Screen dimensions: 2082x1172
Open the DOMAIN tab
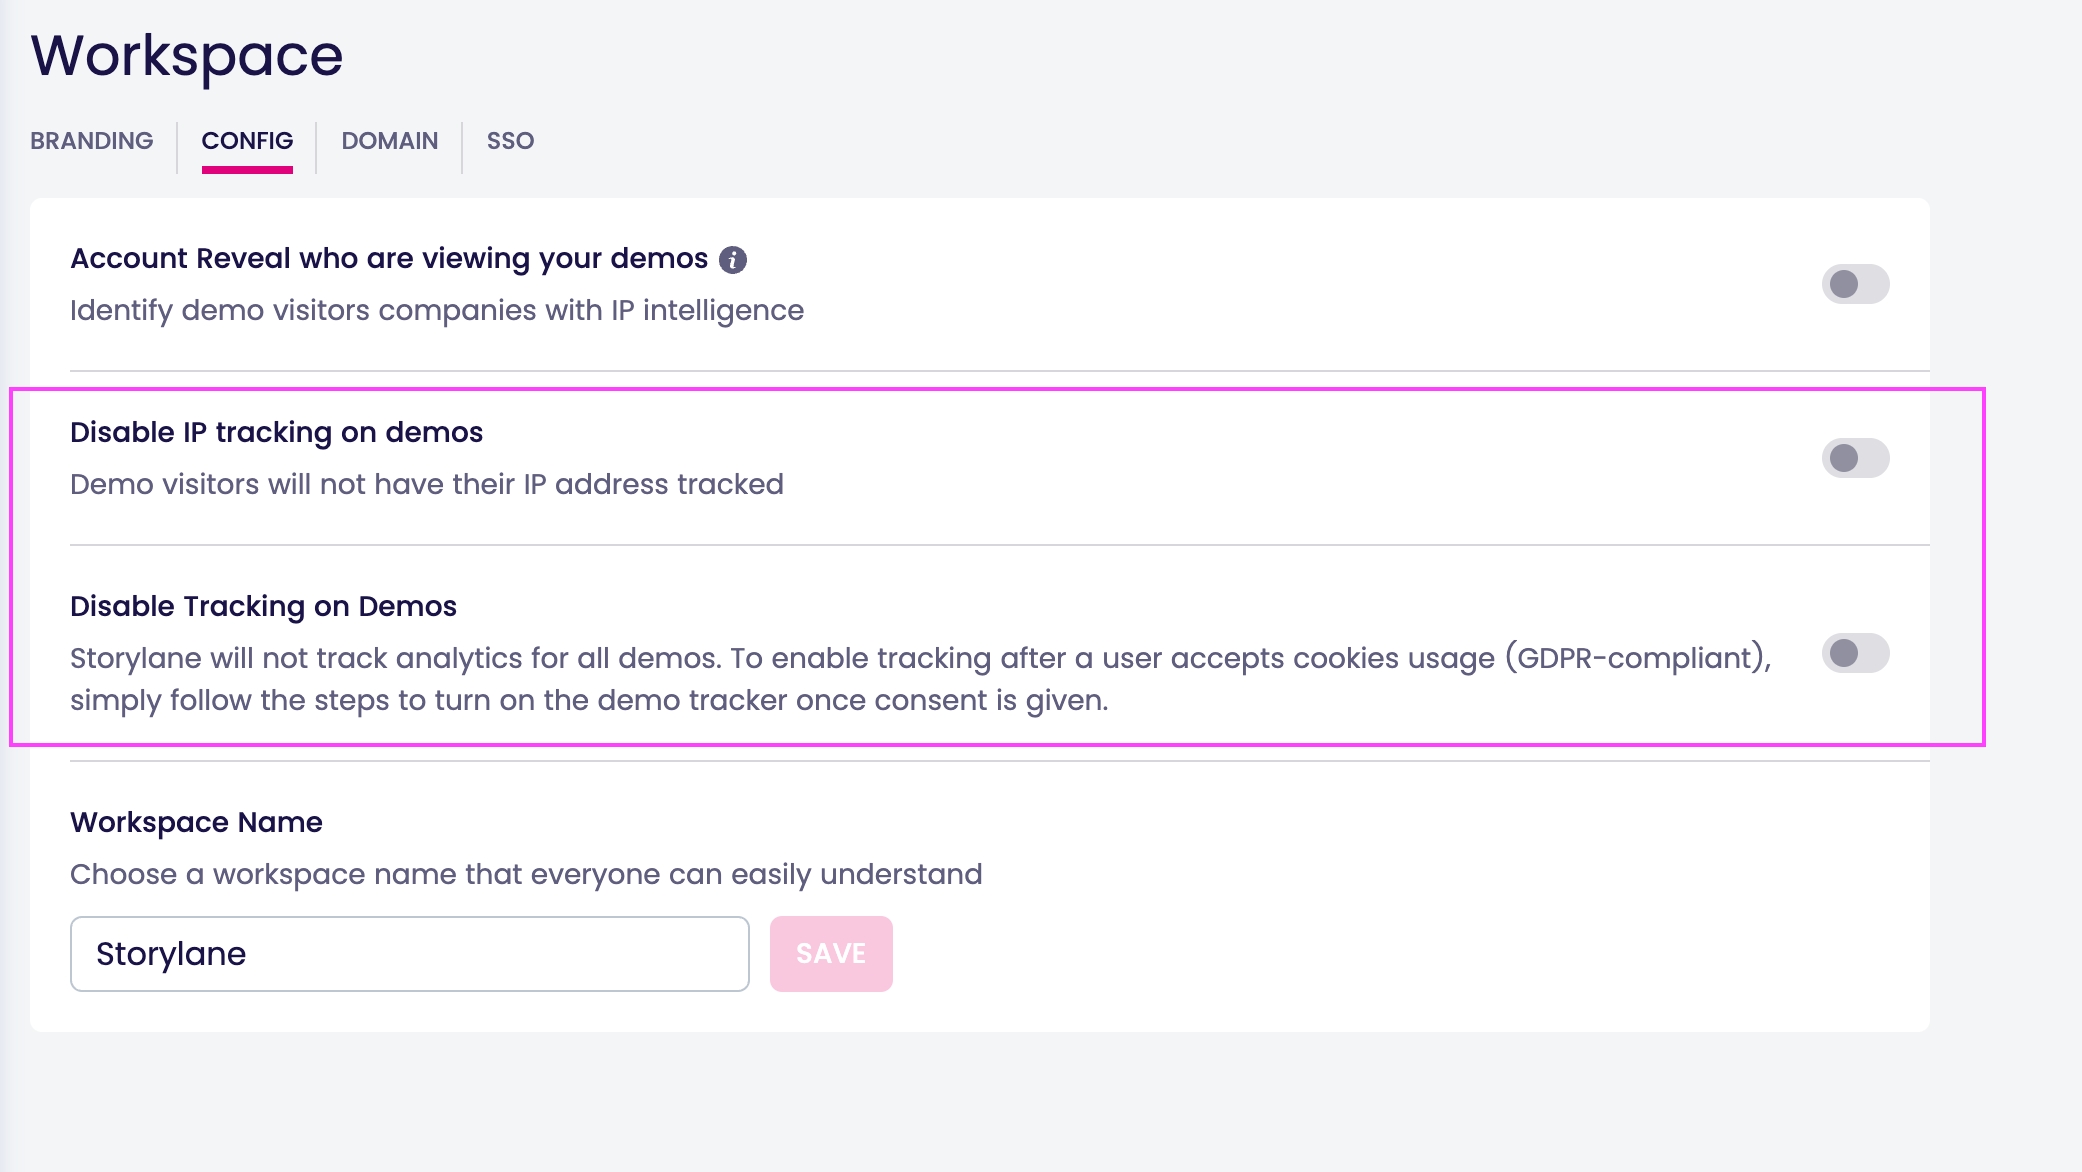[x=390, y=141]
